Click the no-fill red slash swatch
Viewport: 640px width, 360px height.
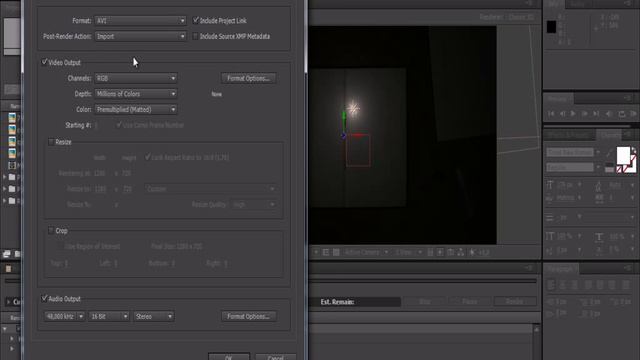(x=619, y=169)
